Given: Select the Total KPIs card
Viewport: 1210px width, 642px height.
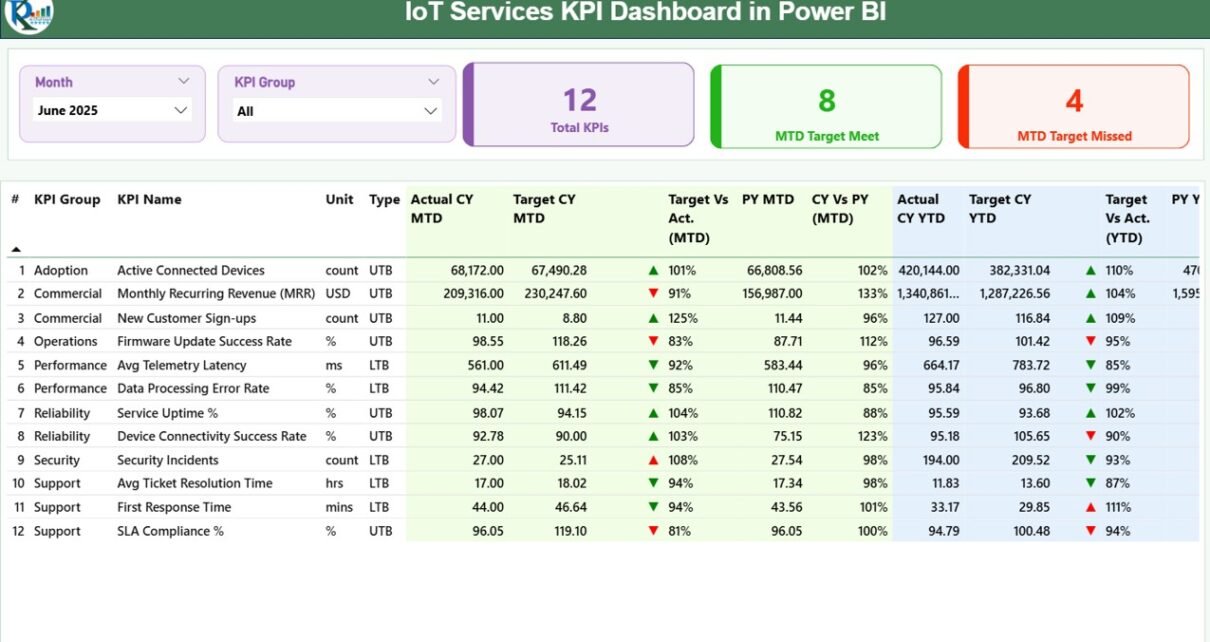Looking at the screenshot, I should 579,106.
